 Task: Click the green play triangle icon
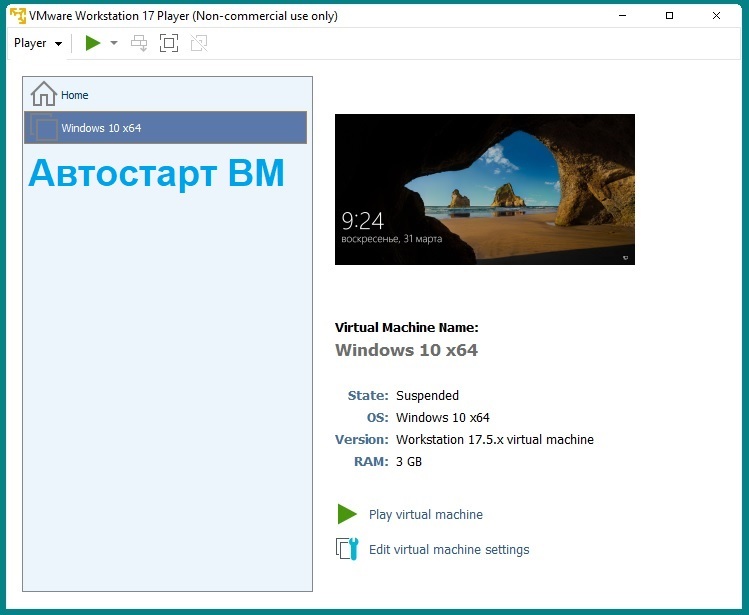[x=347, y=514]
